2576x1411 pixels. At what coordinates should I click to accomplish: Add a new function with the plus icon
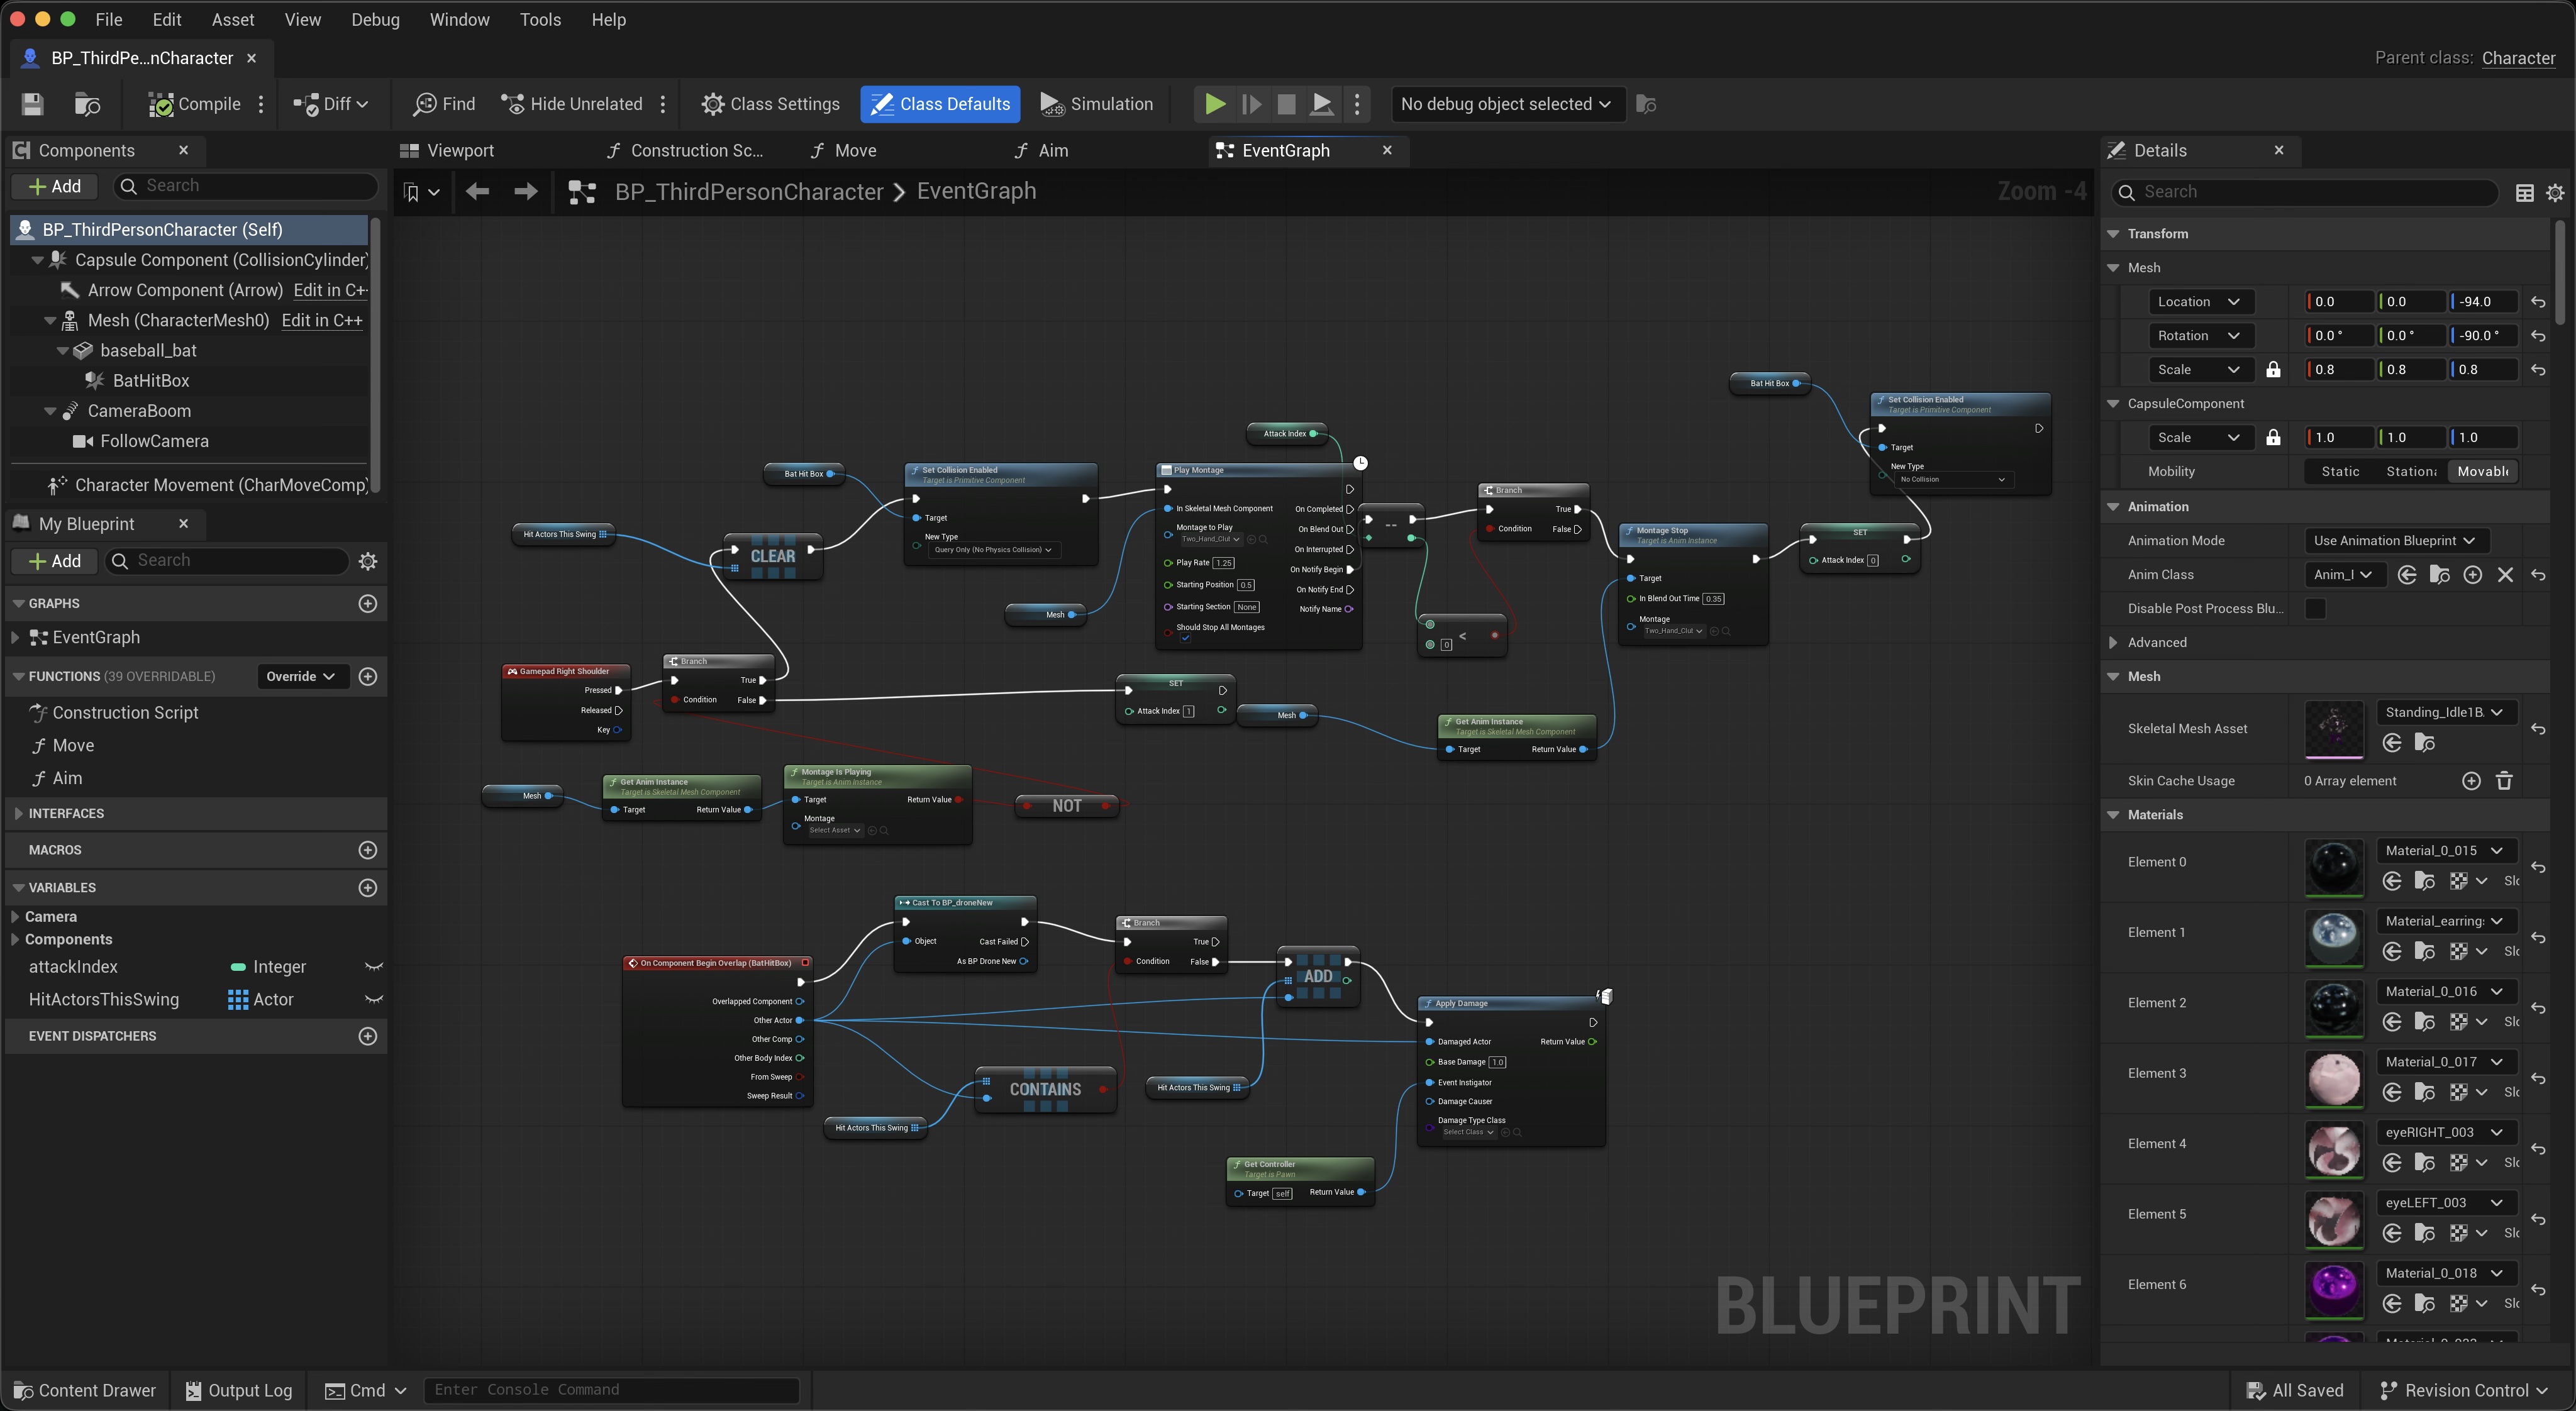point(368,676)
